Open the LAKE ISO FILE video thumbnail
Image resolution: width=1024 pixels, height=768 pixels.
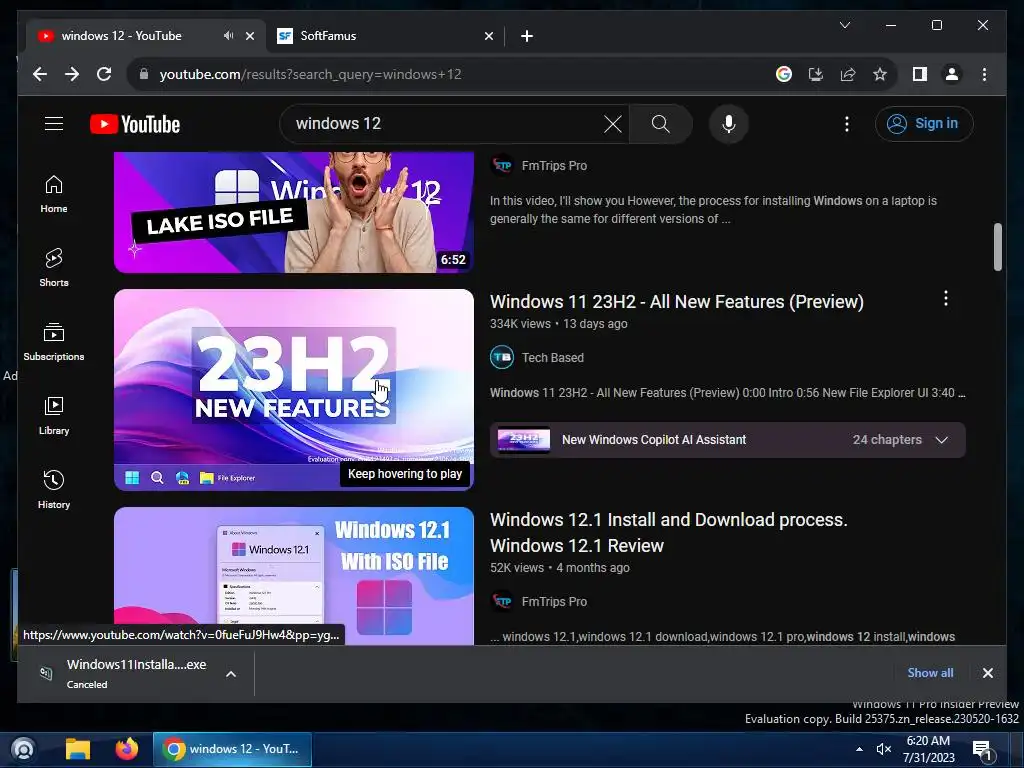[x=294, y=212]
